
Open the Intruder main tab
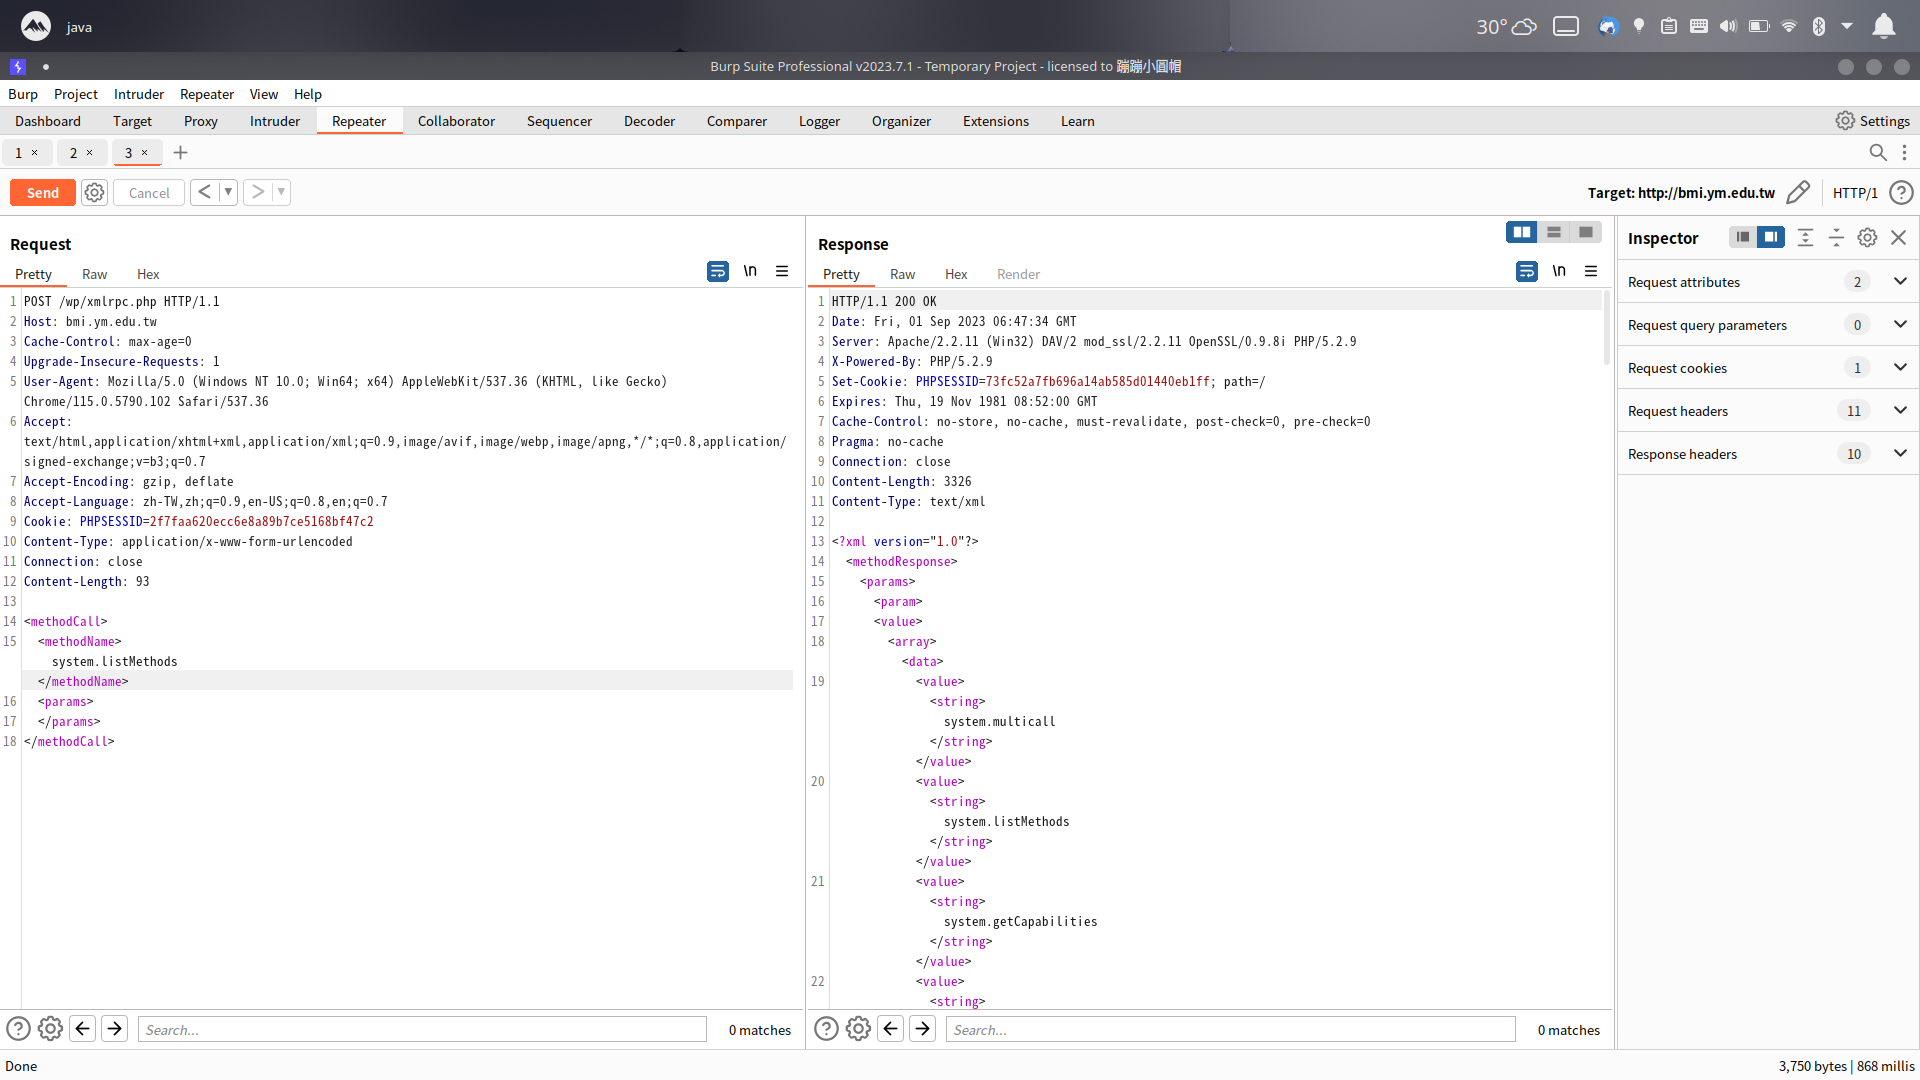275,121
